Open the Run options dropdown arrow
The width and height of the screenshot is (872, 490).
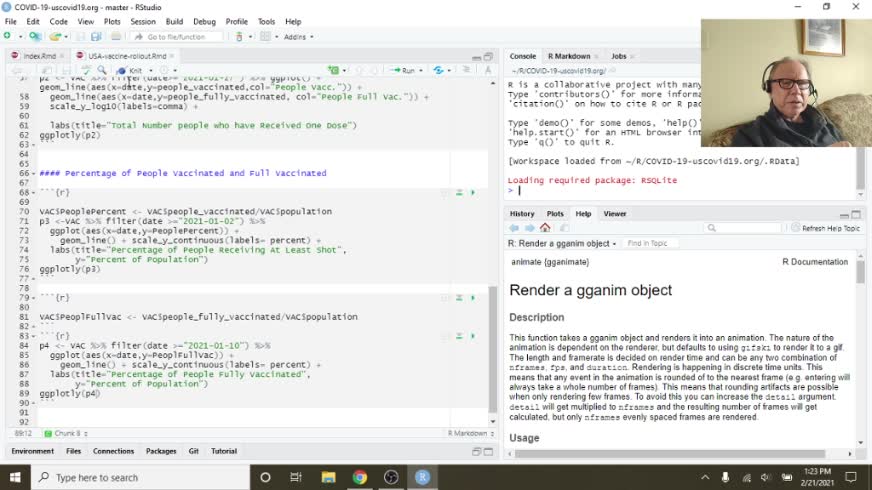click(x=421, y=71)
